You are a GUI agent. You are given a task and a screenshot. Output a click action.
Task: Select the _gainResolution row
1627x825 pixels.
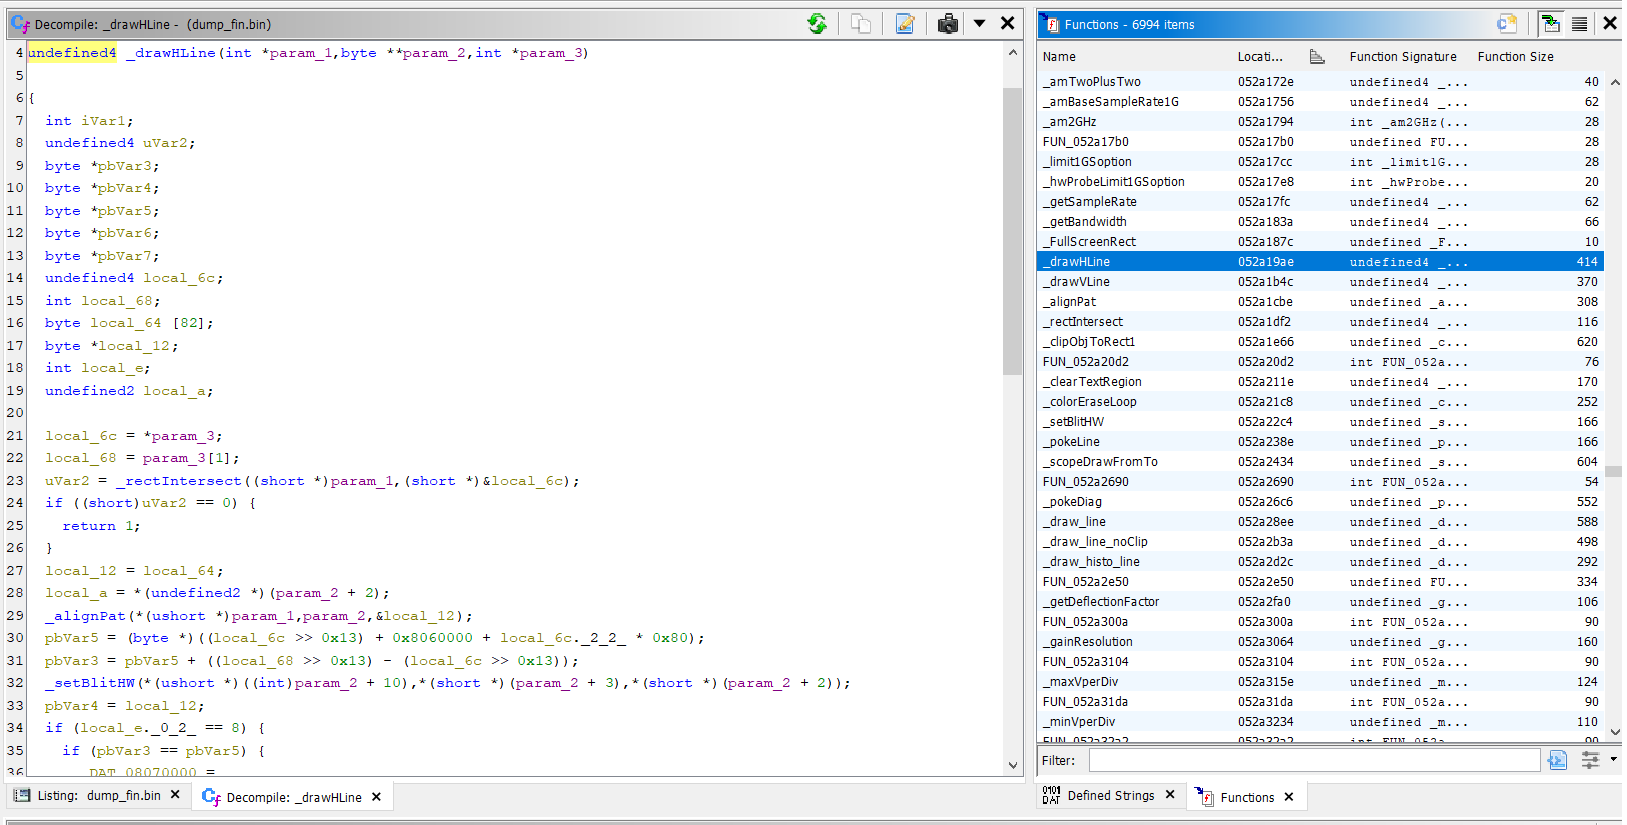click(x=1320, y=642)
